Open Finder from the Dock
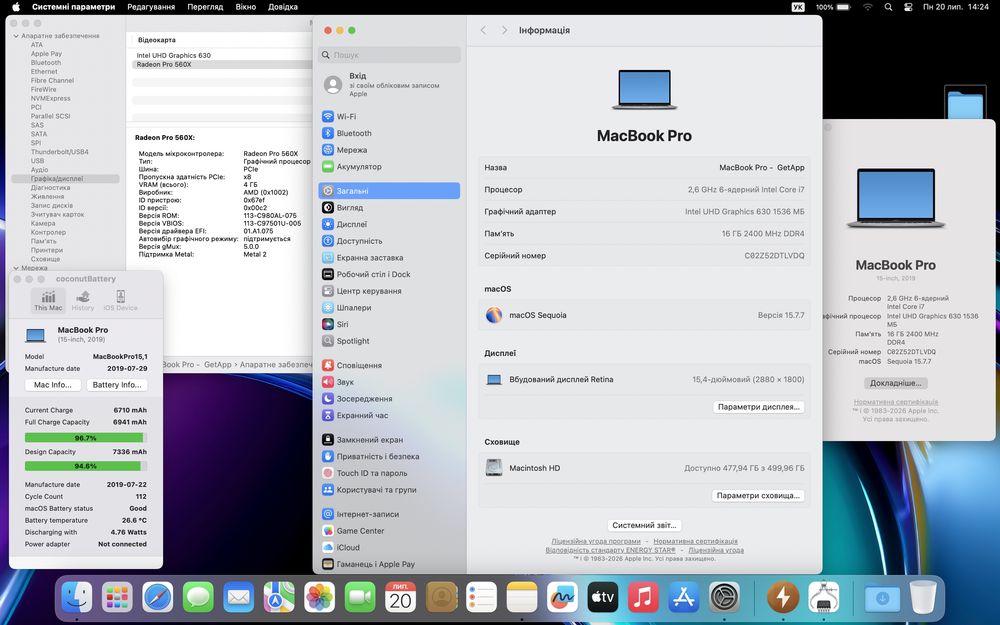1000x625 pixels. coord(77,598)
